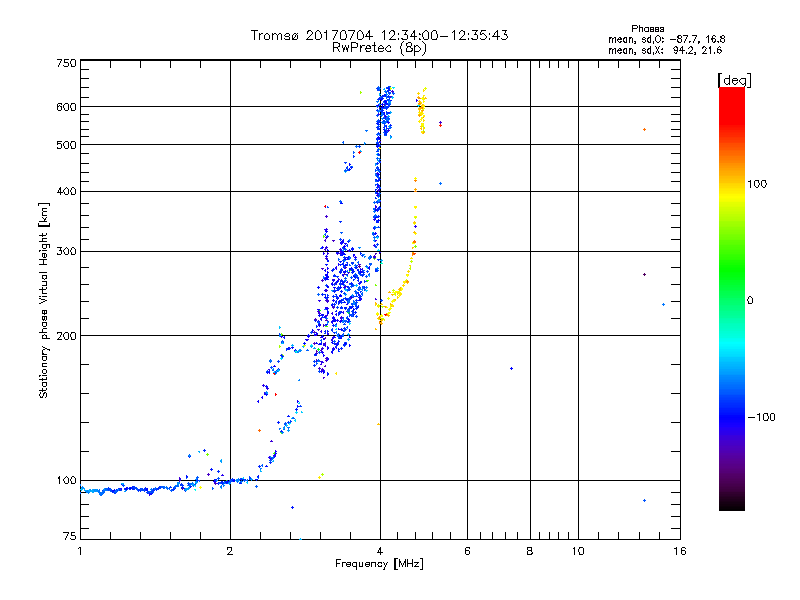
Task: Click the y-axis tick label '200'
Action: click(x=66, y=336)
